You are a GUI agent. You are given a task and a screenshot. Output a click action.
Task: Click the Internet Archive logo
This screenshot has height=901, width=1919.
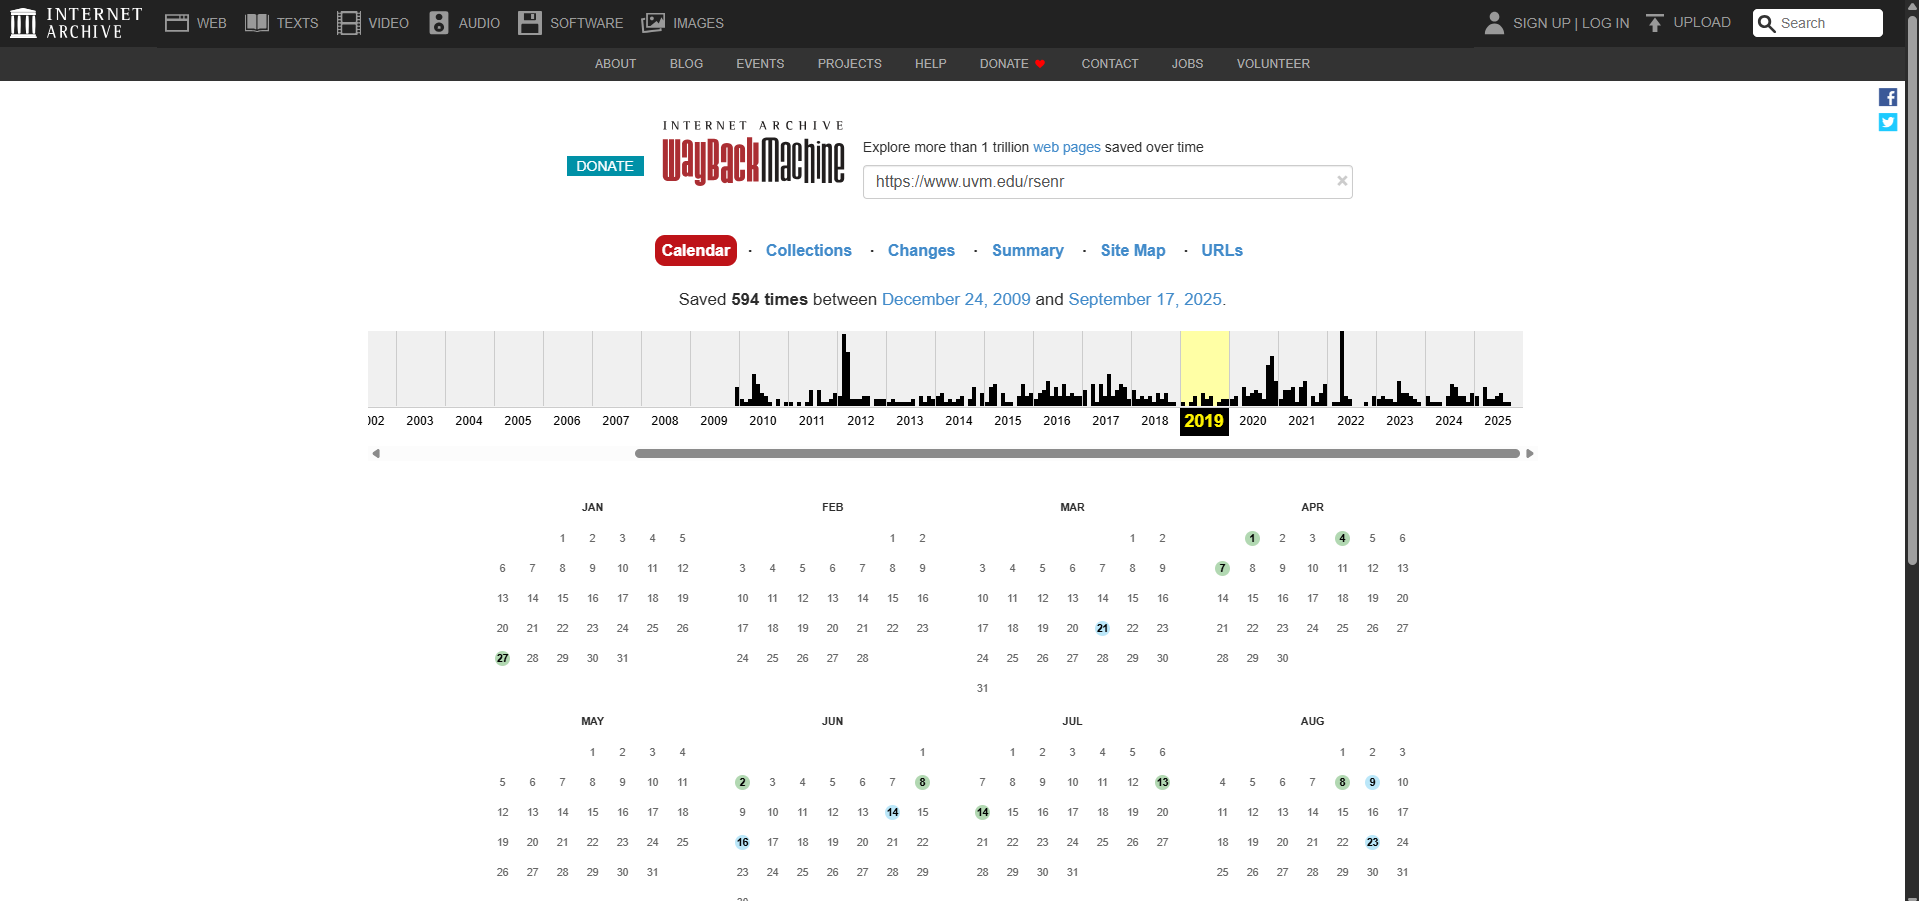tap(76, 23)
